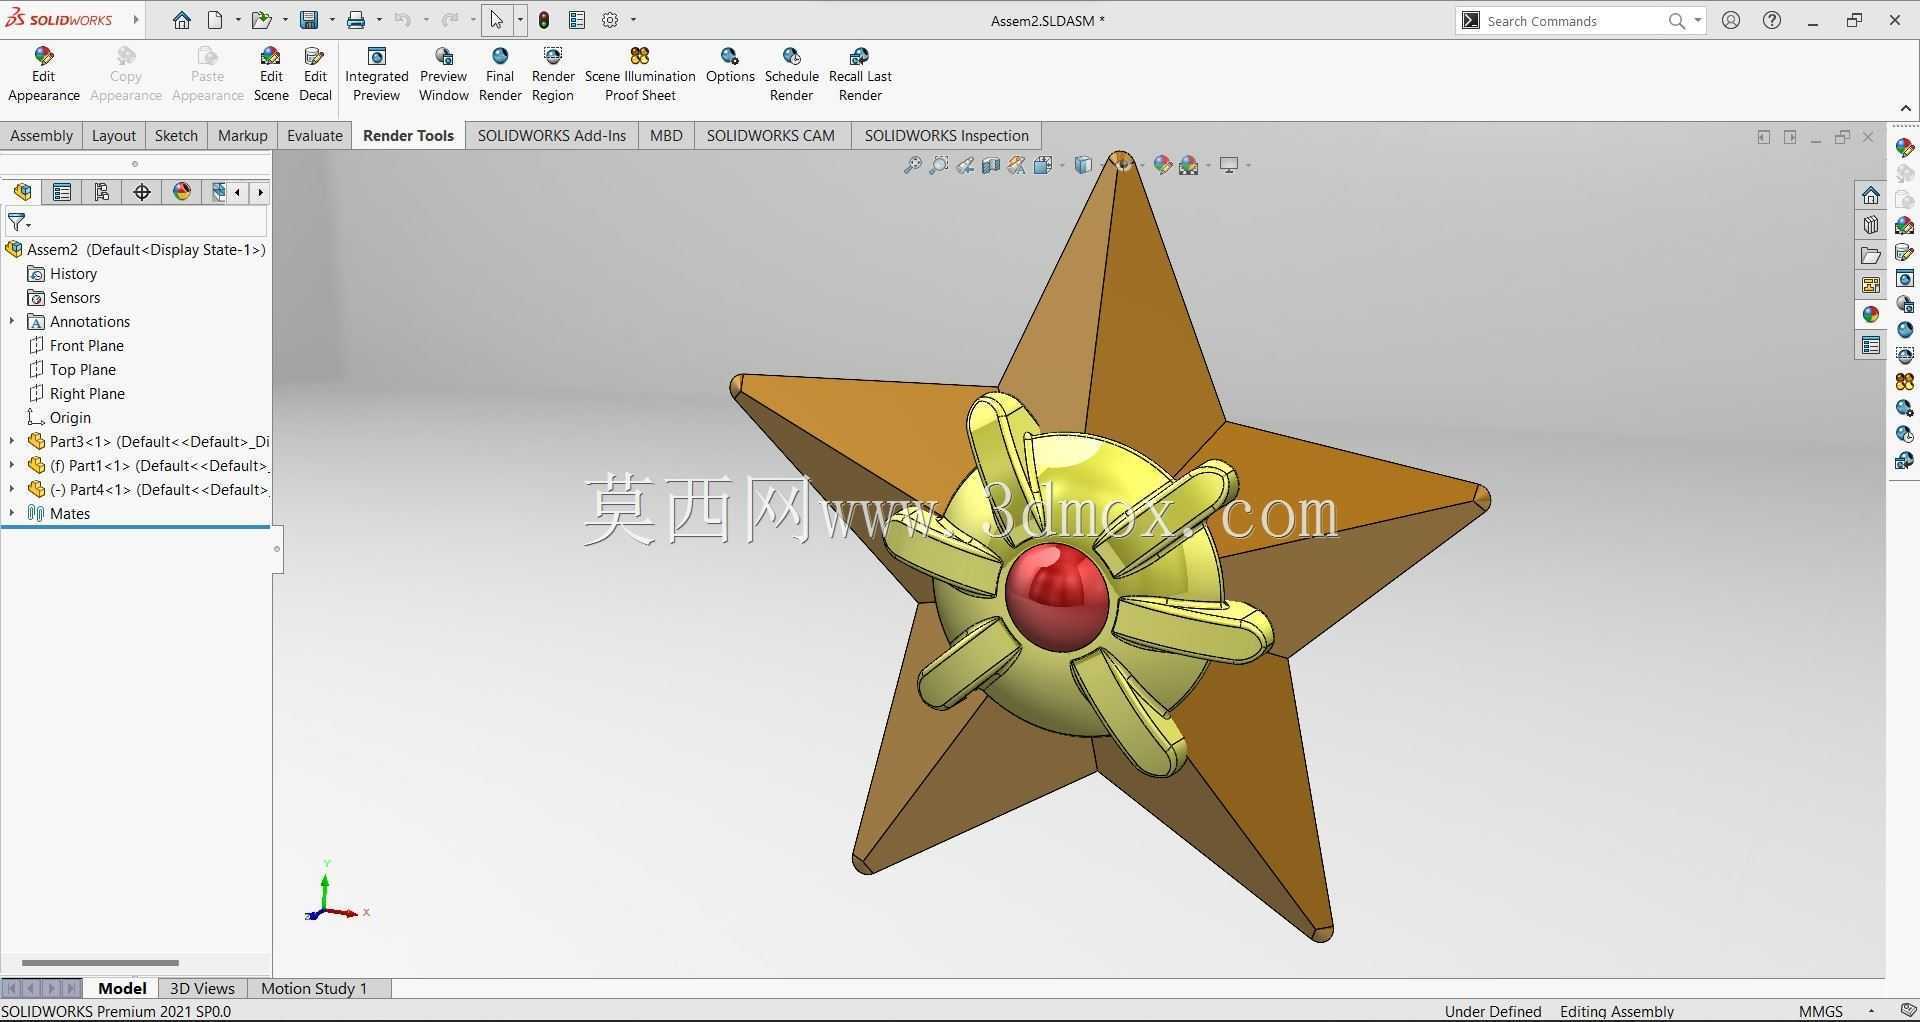This screenshot has width=1920, height=1022.
Task: Click the Home icon in the title bar
Action: [x=181, y=20]
